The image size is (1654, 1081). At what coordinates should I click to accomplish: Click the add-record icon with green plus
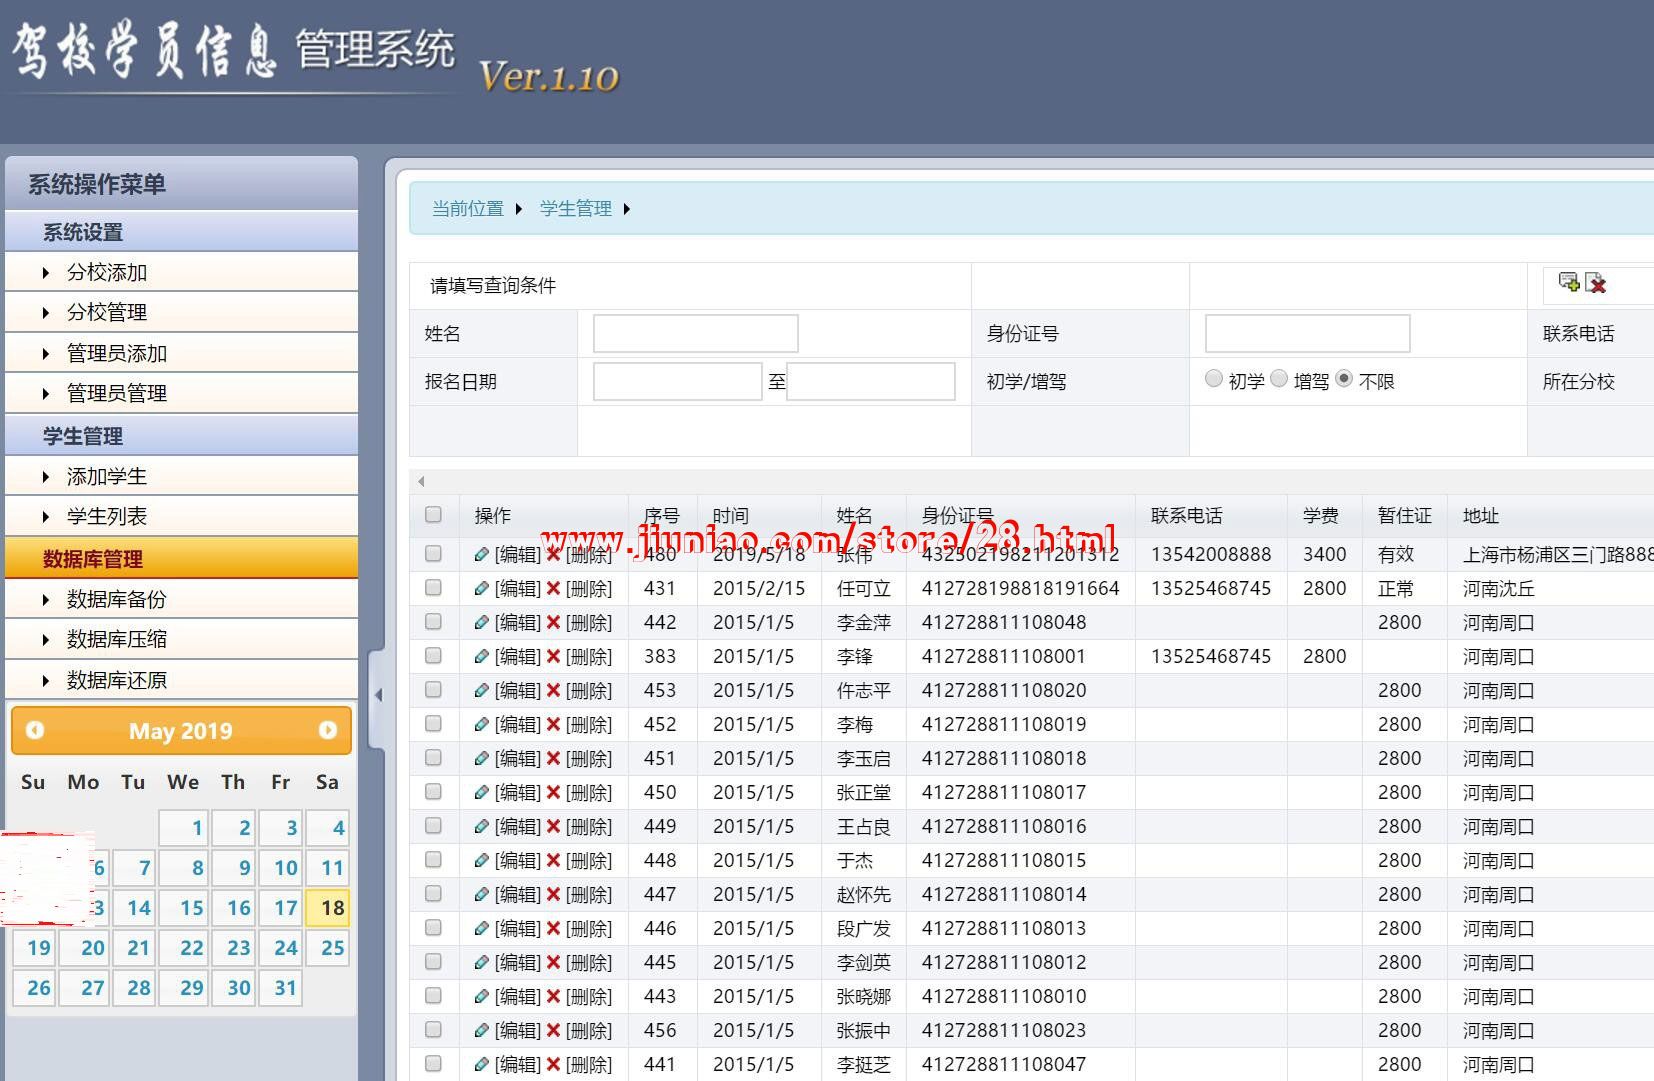pyautogui.click(x=1569, y=283)
